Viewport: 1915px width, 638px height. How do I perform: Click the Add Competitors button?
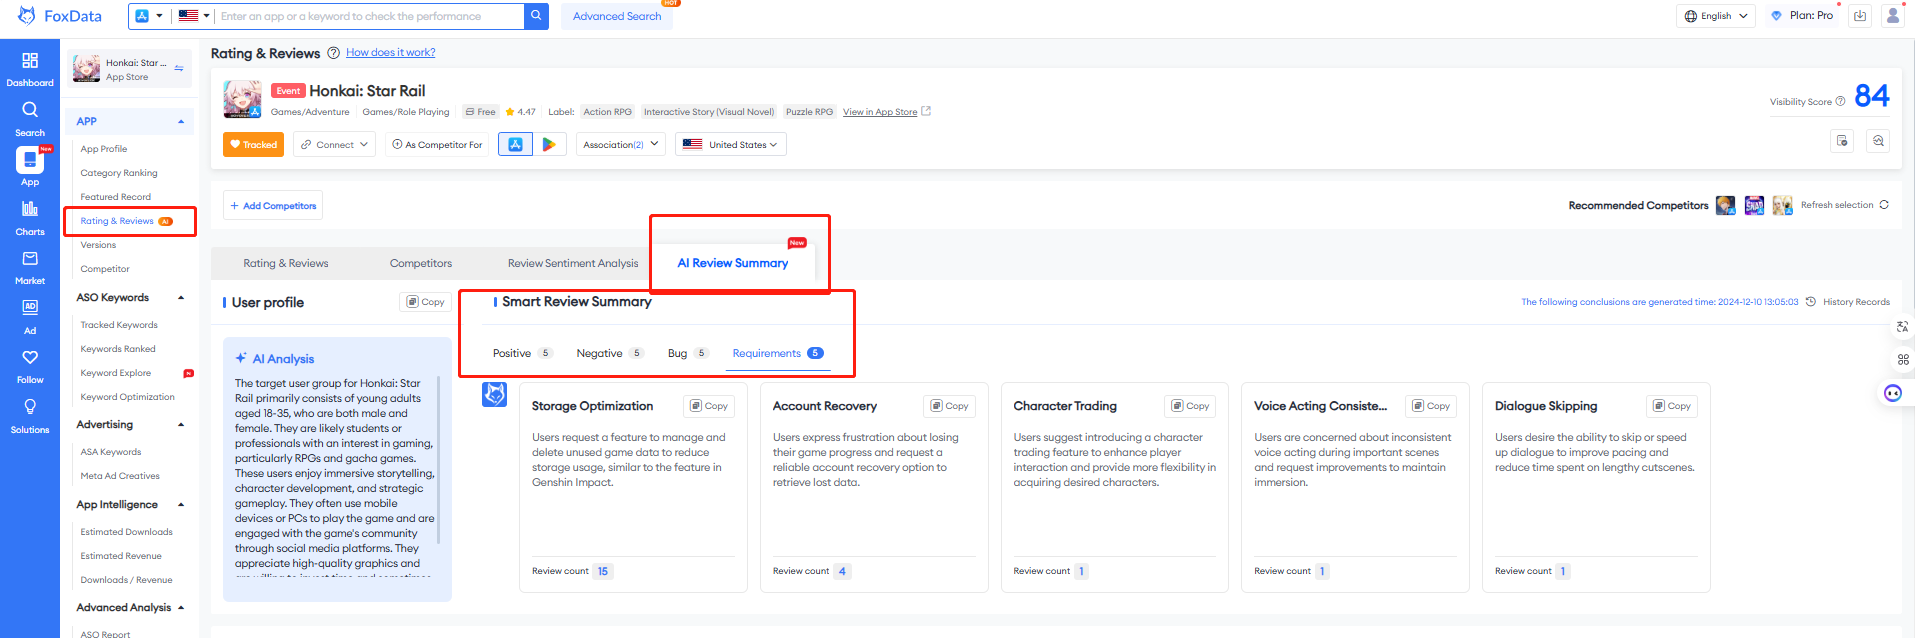pos(273,206)
